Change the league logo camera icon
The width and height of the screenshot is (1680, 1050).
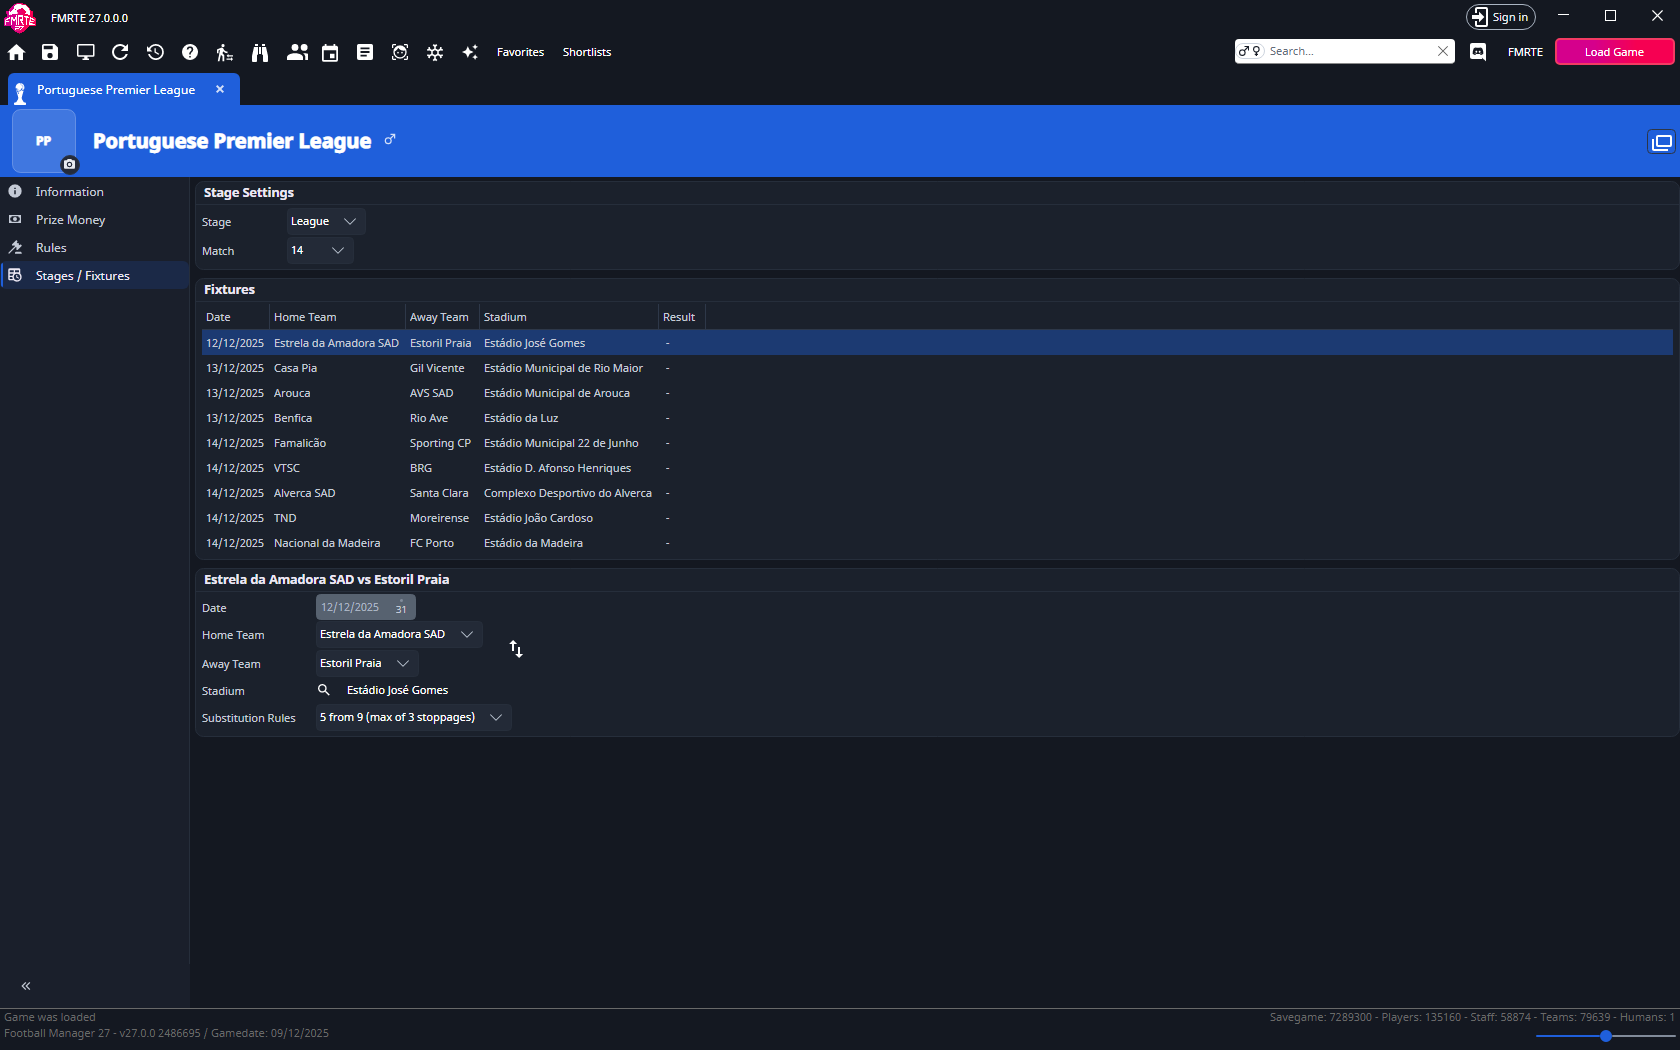click(69, 164)
